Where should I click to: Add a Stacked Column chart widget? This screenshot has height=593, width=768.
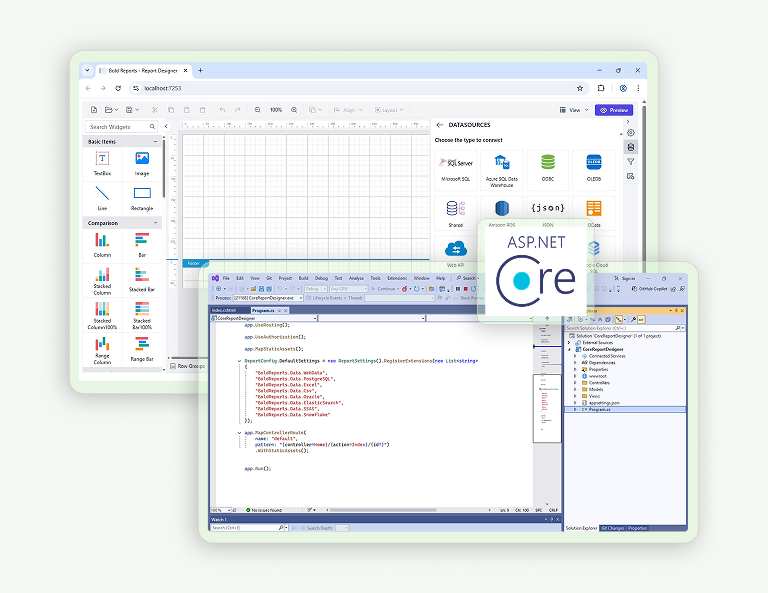[102, 281]
